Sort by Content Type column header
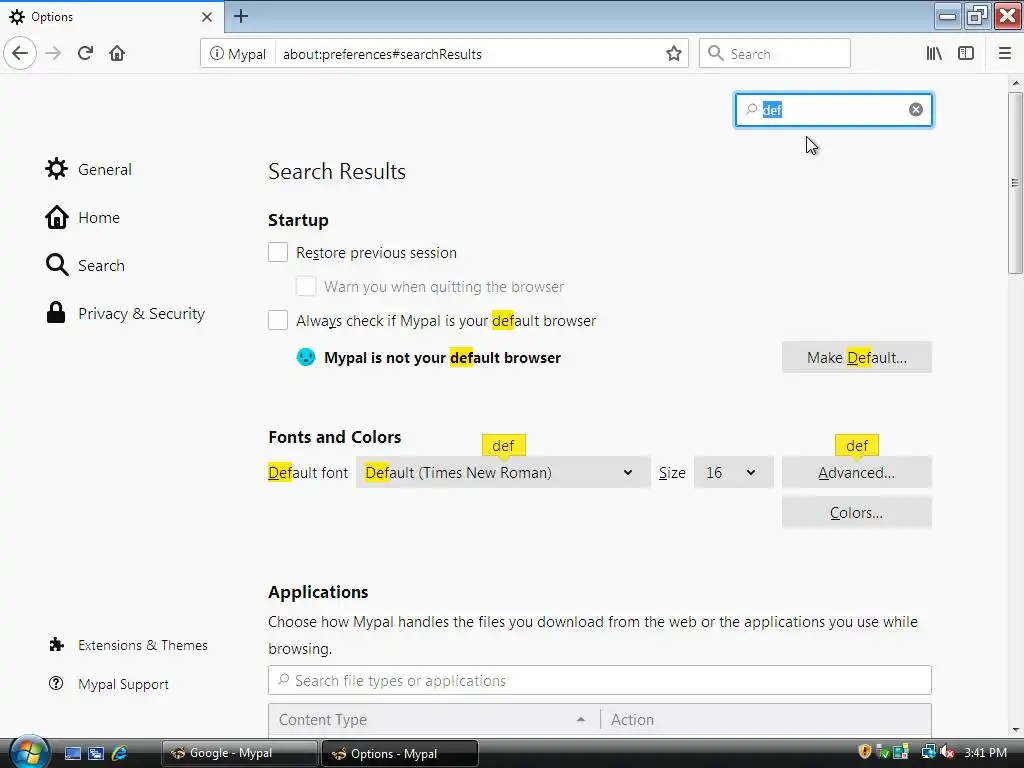Screen dimensions: 1024x768 click(x=434, y=720)
